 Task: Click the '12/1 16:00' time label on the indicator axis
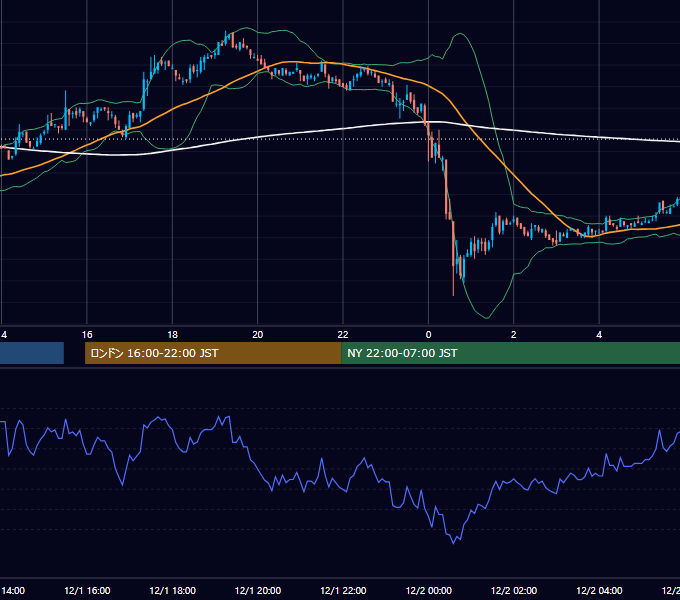pyautogui.click(x=87, y=590)
